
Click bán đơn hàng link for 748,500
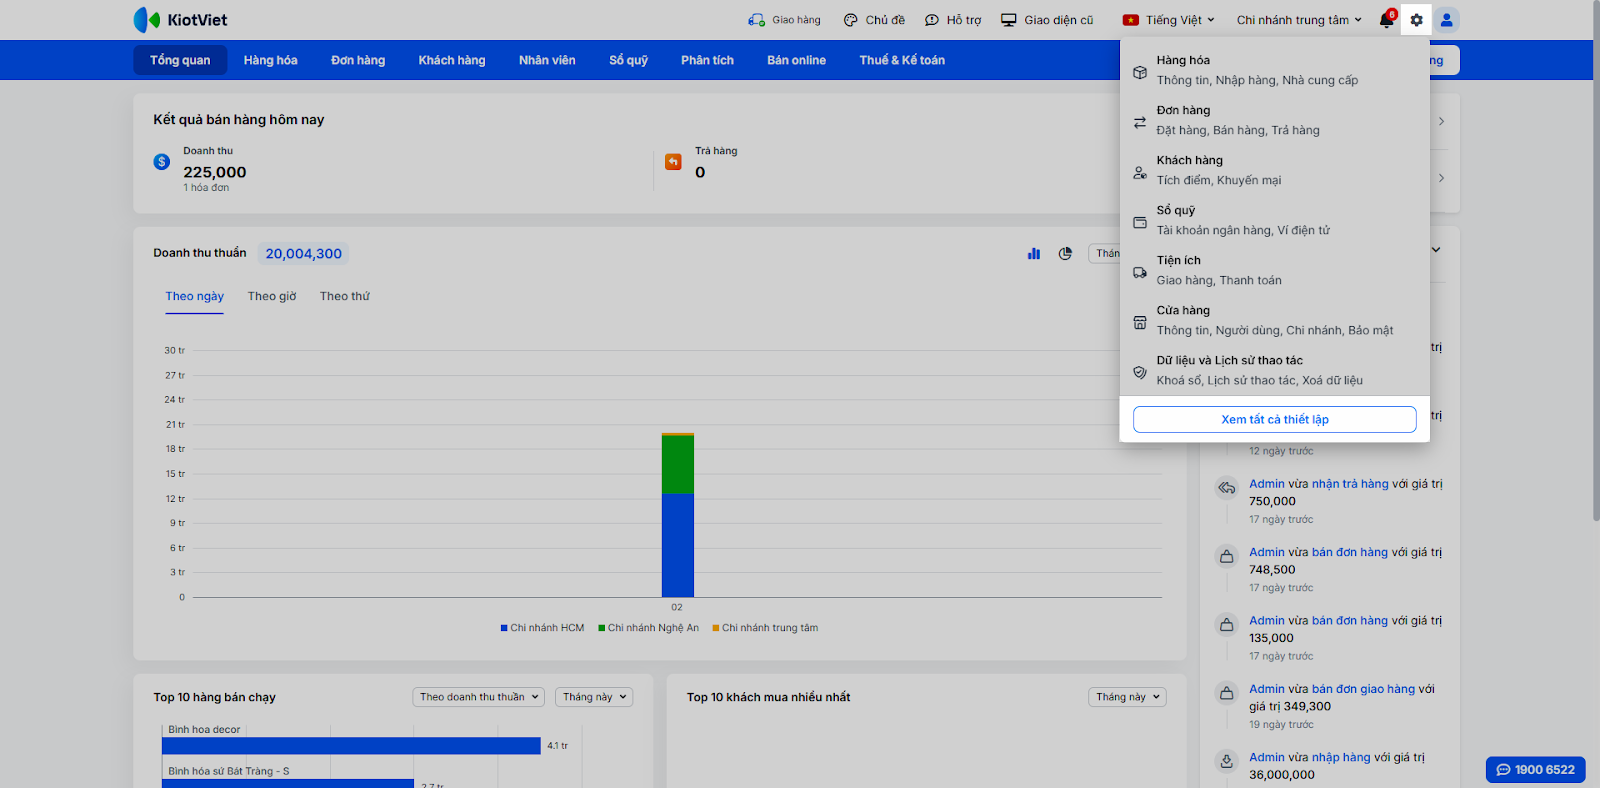pos(1350,552)
